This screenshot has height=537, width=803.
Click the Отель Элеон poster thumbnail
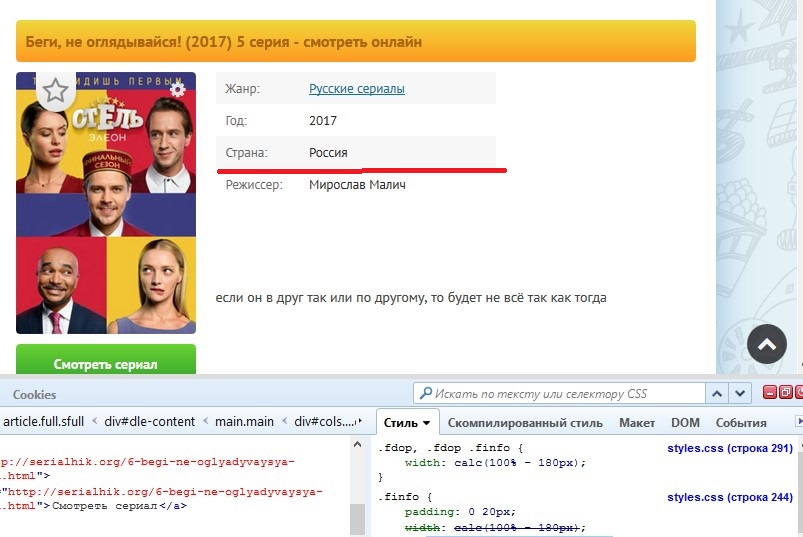(x=106, y=203)
